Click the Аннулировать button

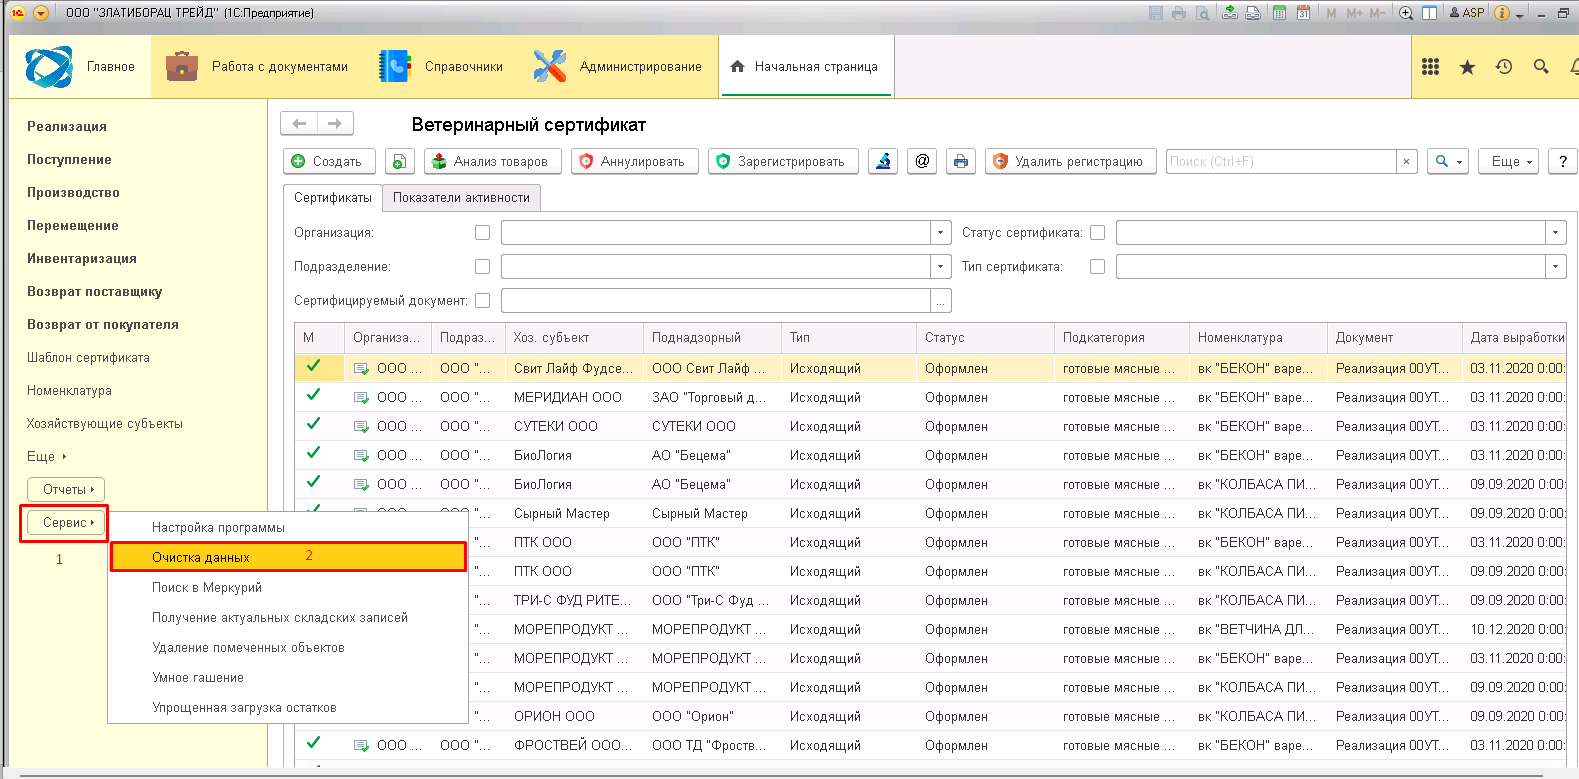(x=634, y=161)
